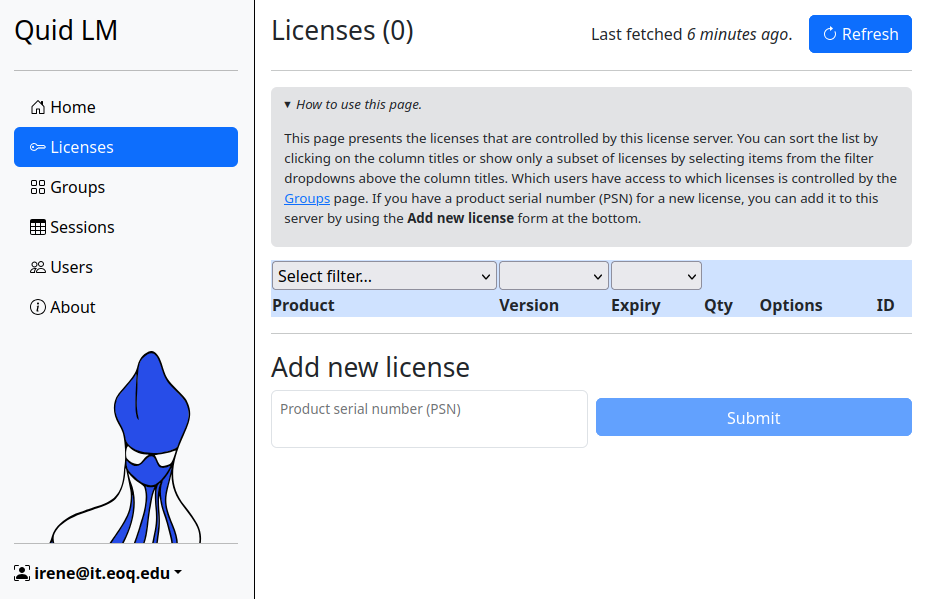Click the Home house icon
Screen dimensions: 926x599
click(x=38, y=107)
